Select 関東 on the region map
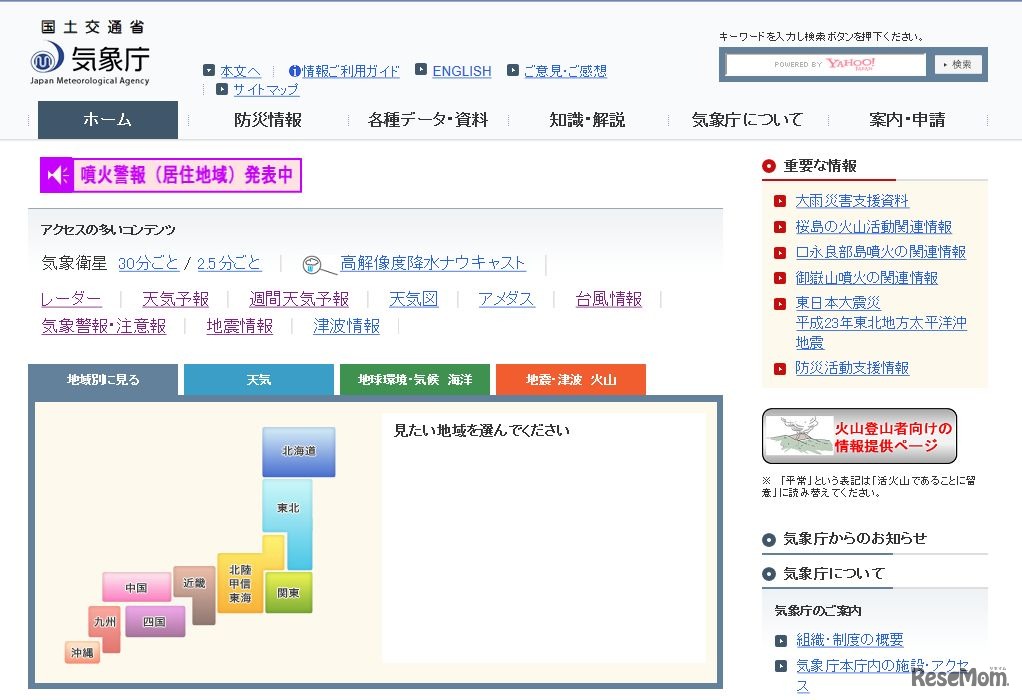1022x700 pixels. (288, 592)
